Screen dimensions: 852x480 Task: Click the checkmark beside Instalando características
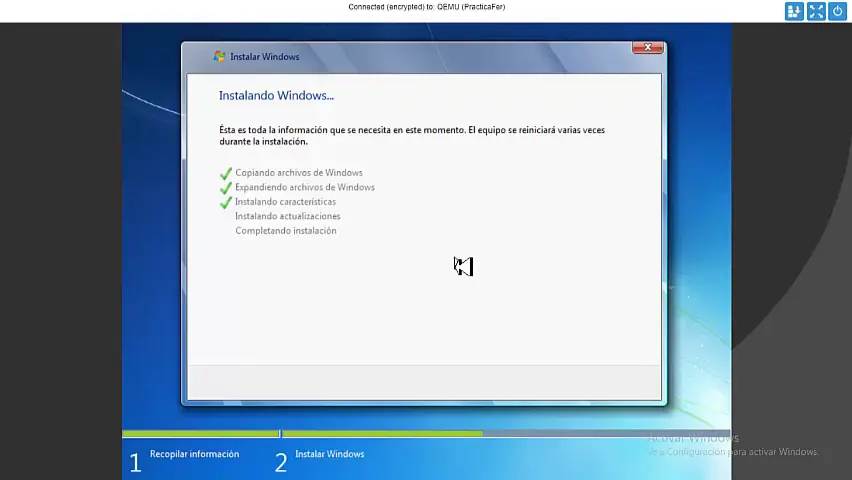pos(225,203)
